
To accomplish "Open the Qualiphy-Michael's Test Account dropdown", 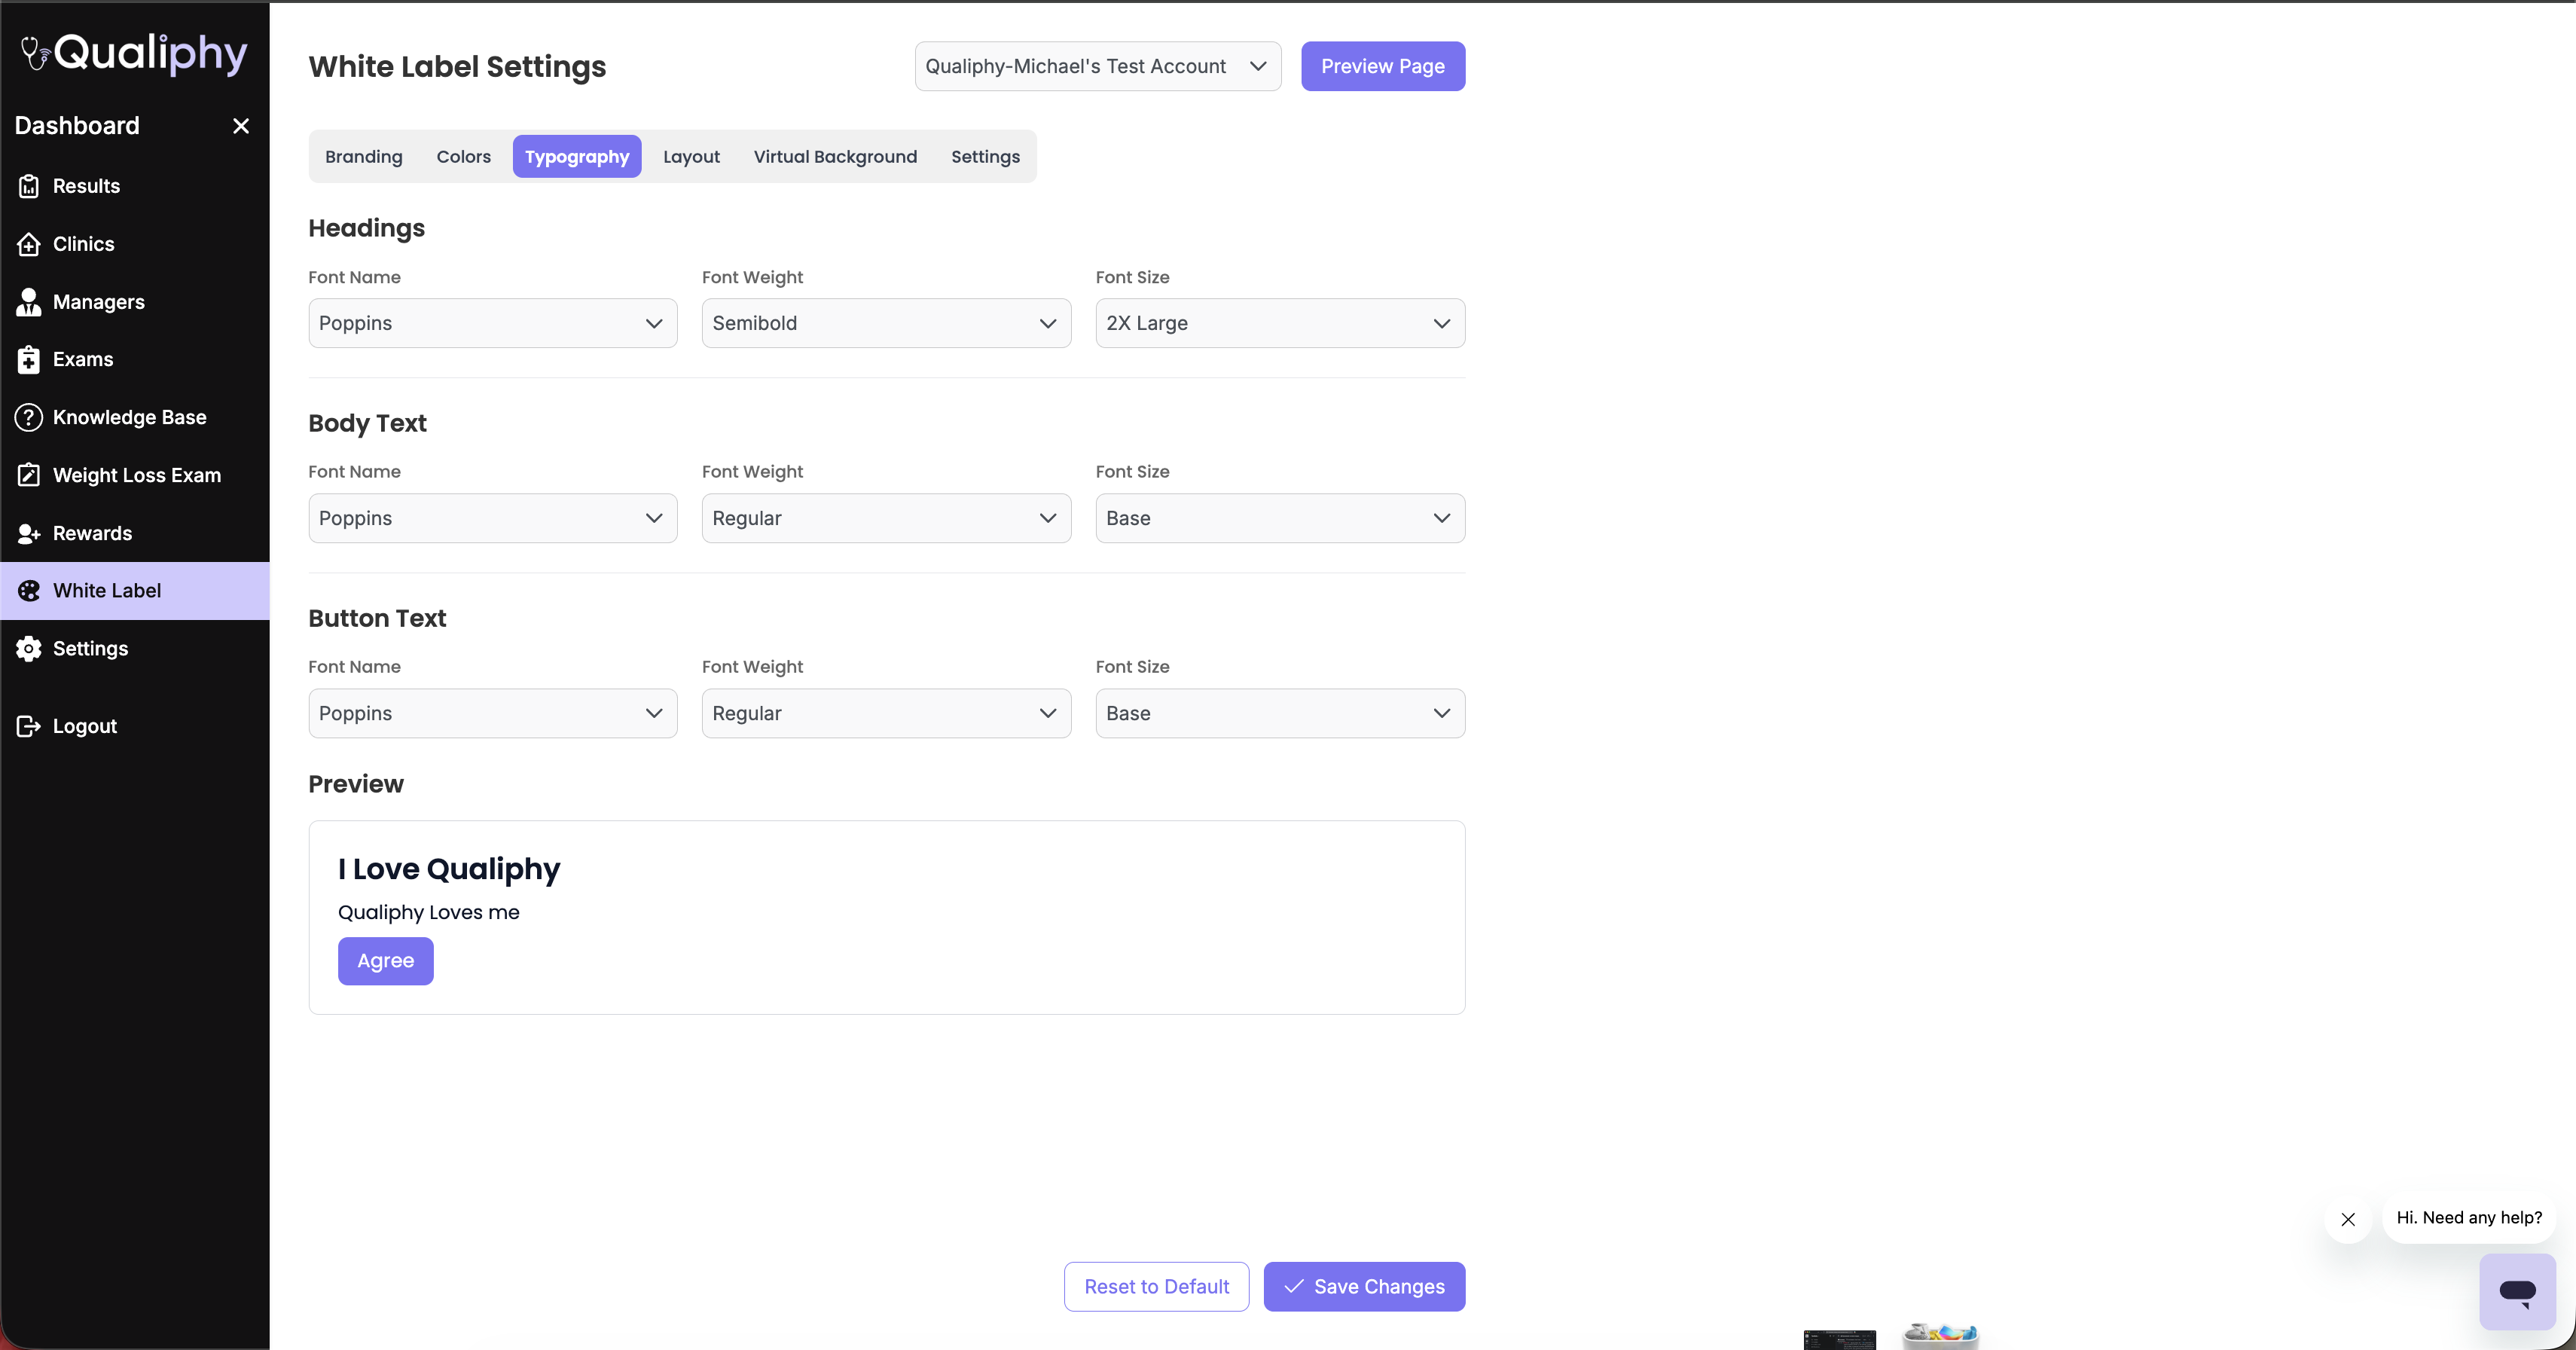I will (x=1098, y=66).
